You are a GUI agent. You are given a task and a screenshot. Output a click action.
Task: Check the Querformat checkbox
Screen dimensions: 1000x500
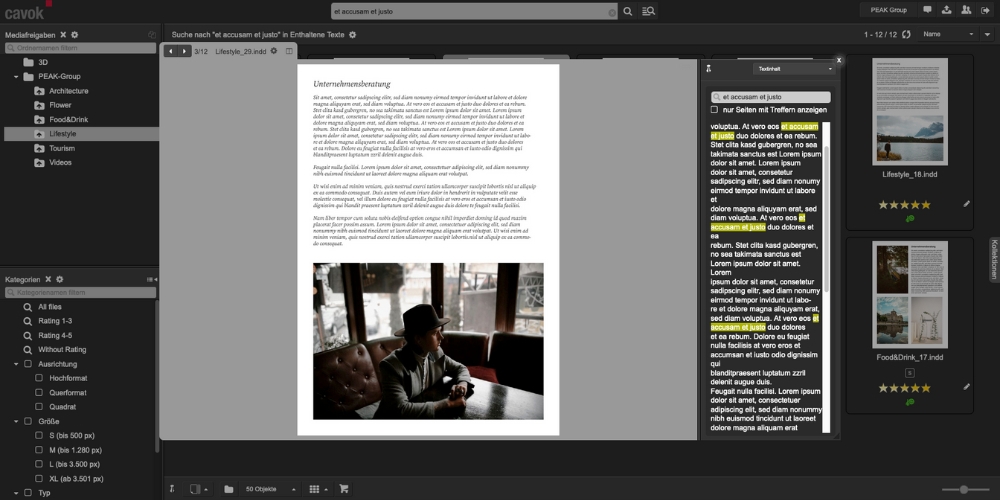click(x=39, y=393)
